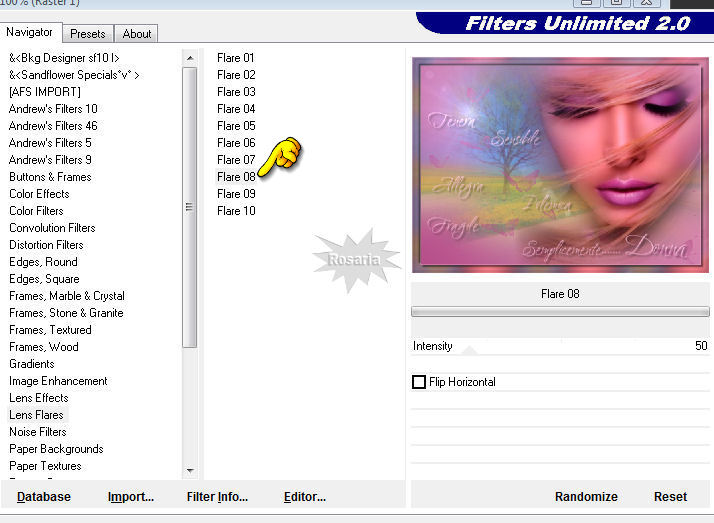Click scroll-up arrow of category list
The width and height of the screenshot is (714, 523).
pyautogui.click(x=190, y=58)
